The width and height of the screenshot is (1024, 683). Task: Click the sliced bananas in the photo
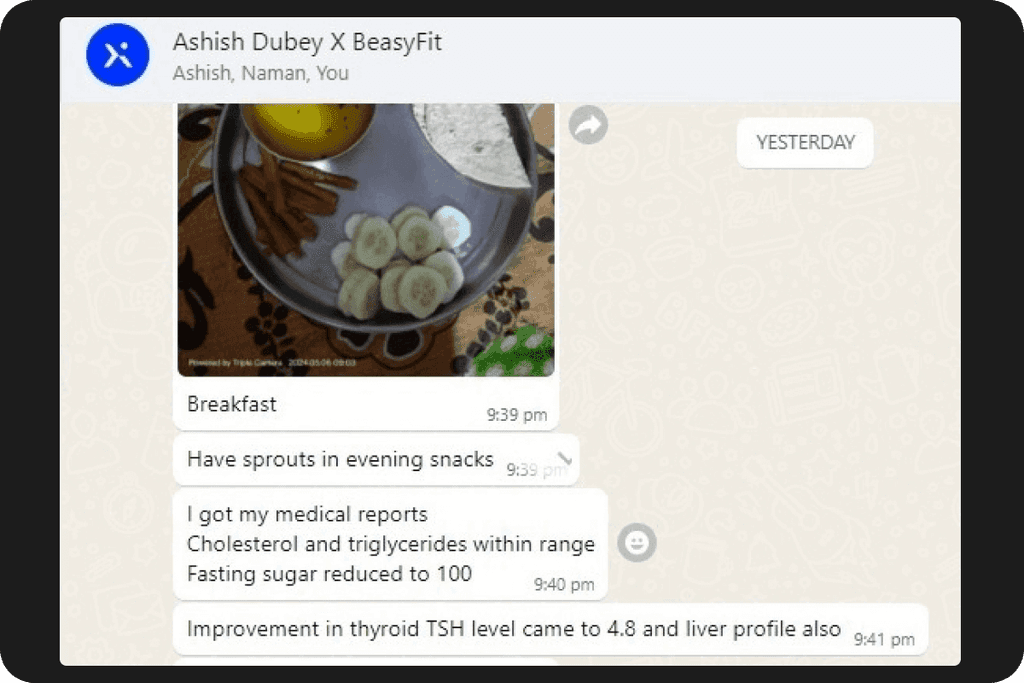tap(398, 261)
